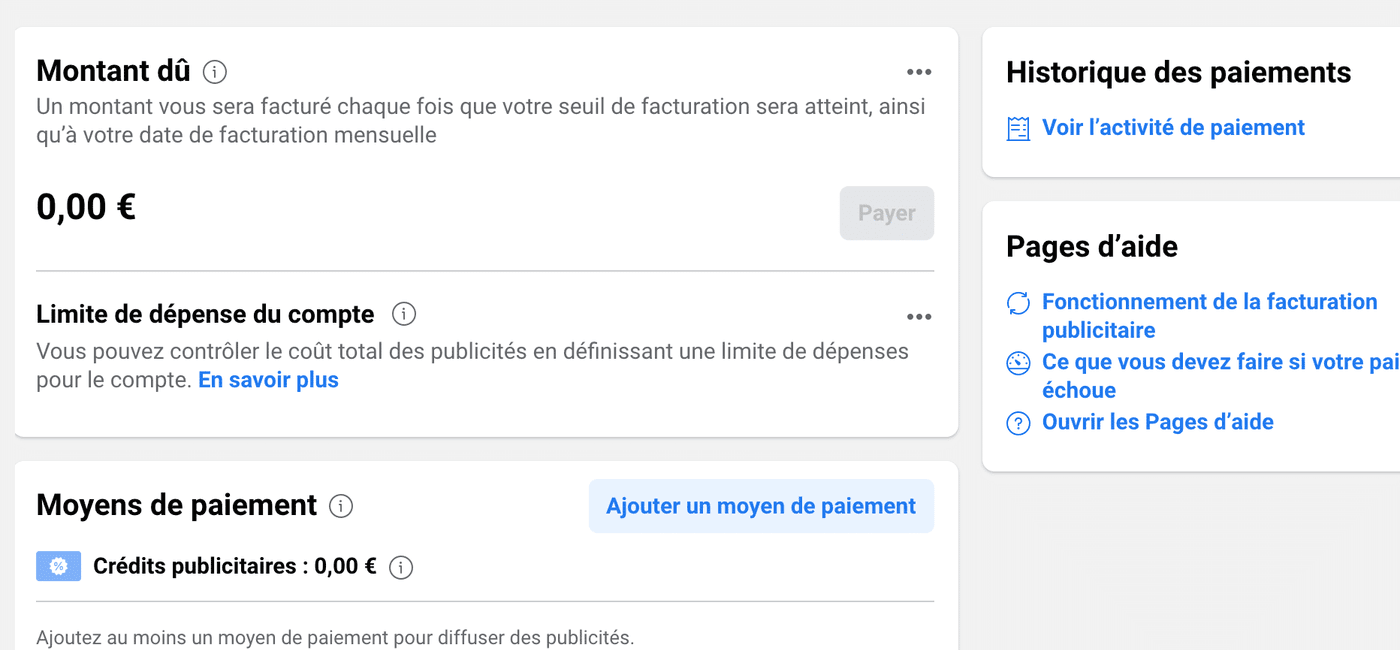Click the failed payment clock icon

click(x=1017, y=363)
